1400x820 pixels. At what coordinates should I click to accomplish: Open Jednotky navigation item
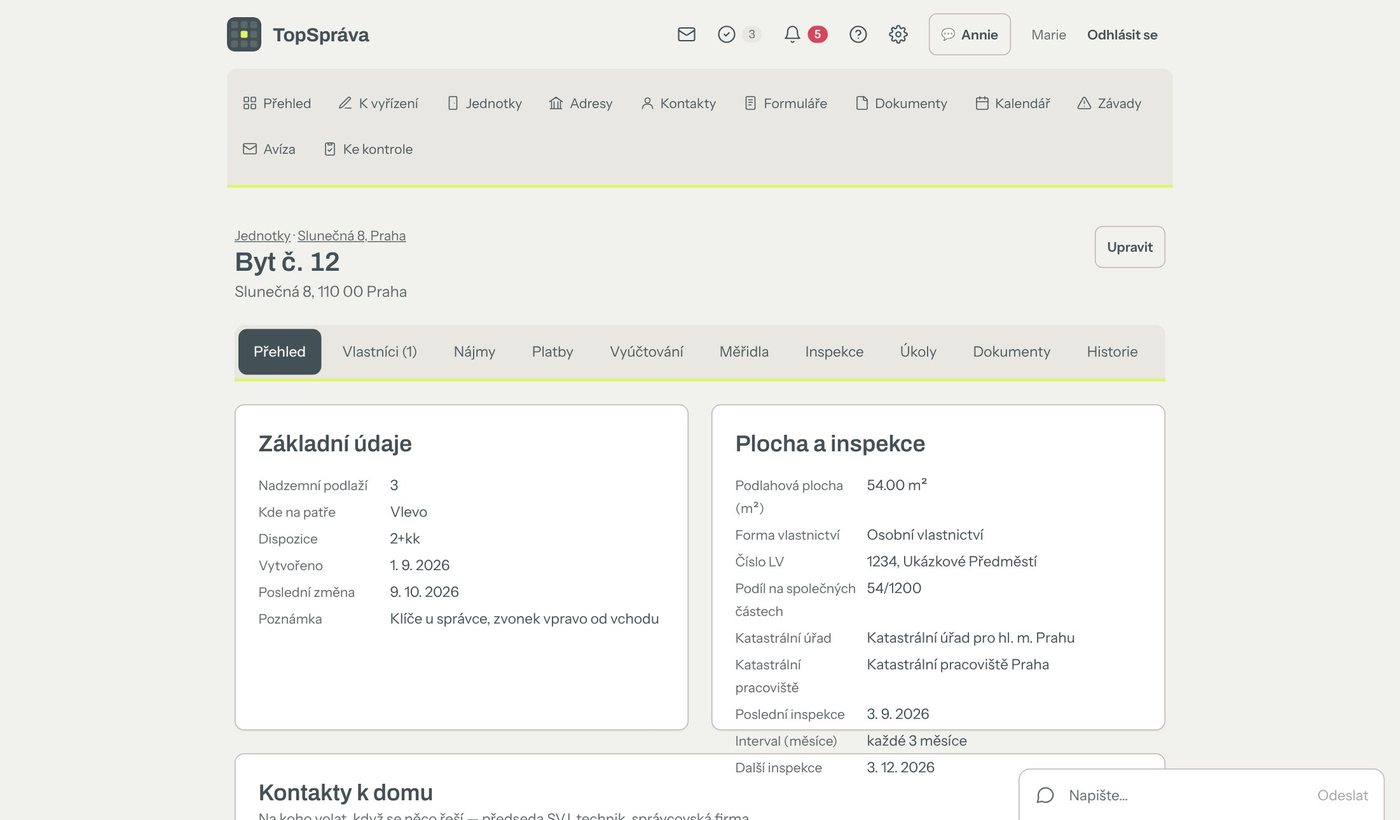tap(484, 103)
